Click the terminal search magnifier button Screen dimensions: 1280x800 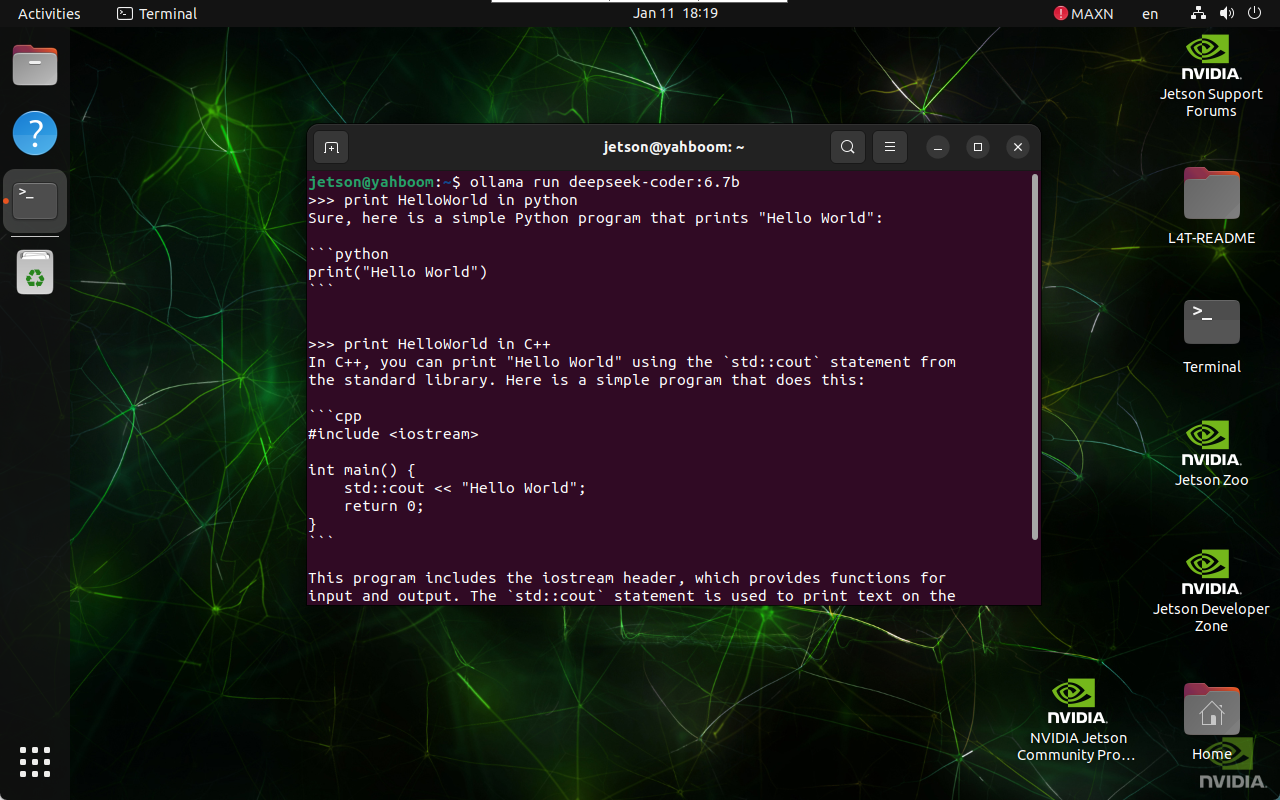pyautogui.click(x=847, y=147)
